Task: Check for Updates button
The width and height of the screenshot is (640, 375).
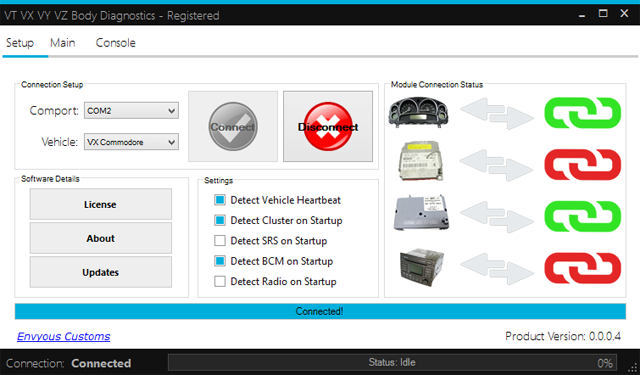Action: coord(100,272)
